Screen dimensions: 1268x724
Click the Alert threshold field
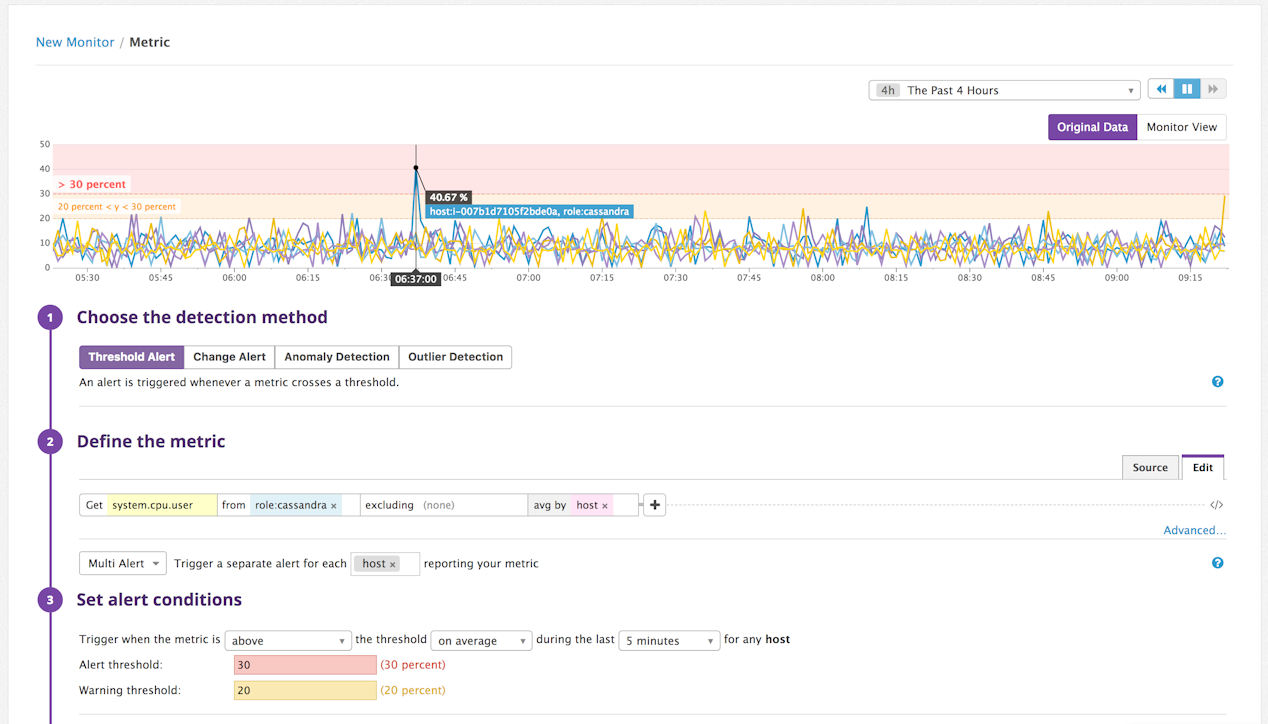305,665
